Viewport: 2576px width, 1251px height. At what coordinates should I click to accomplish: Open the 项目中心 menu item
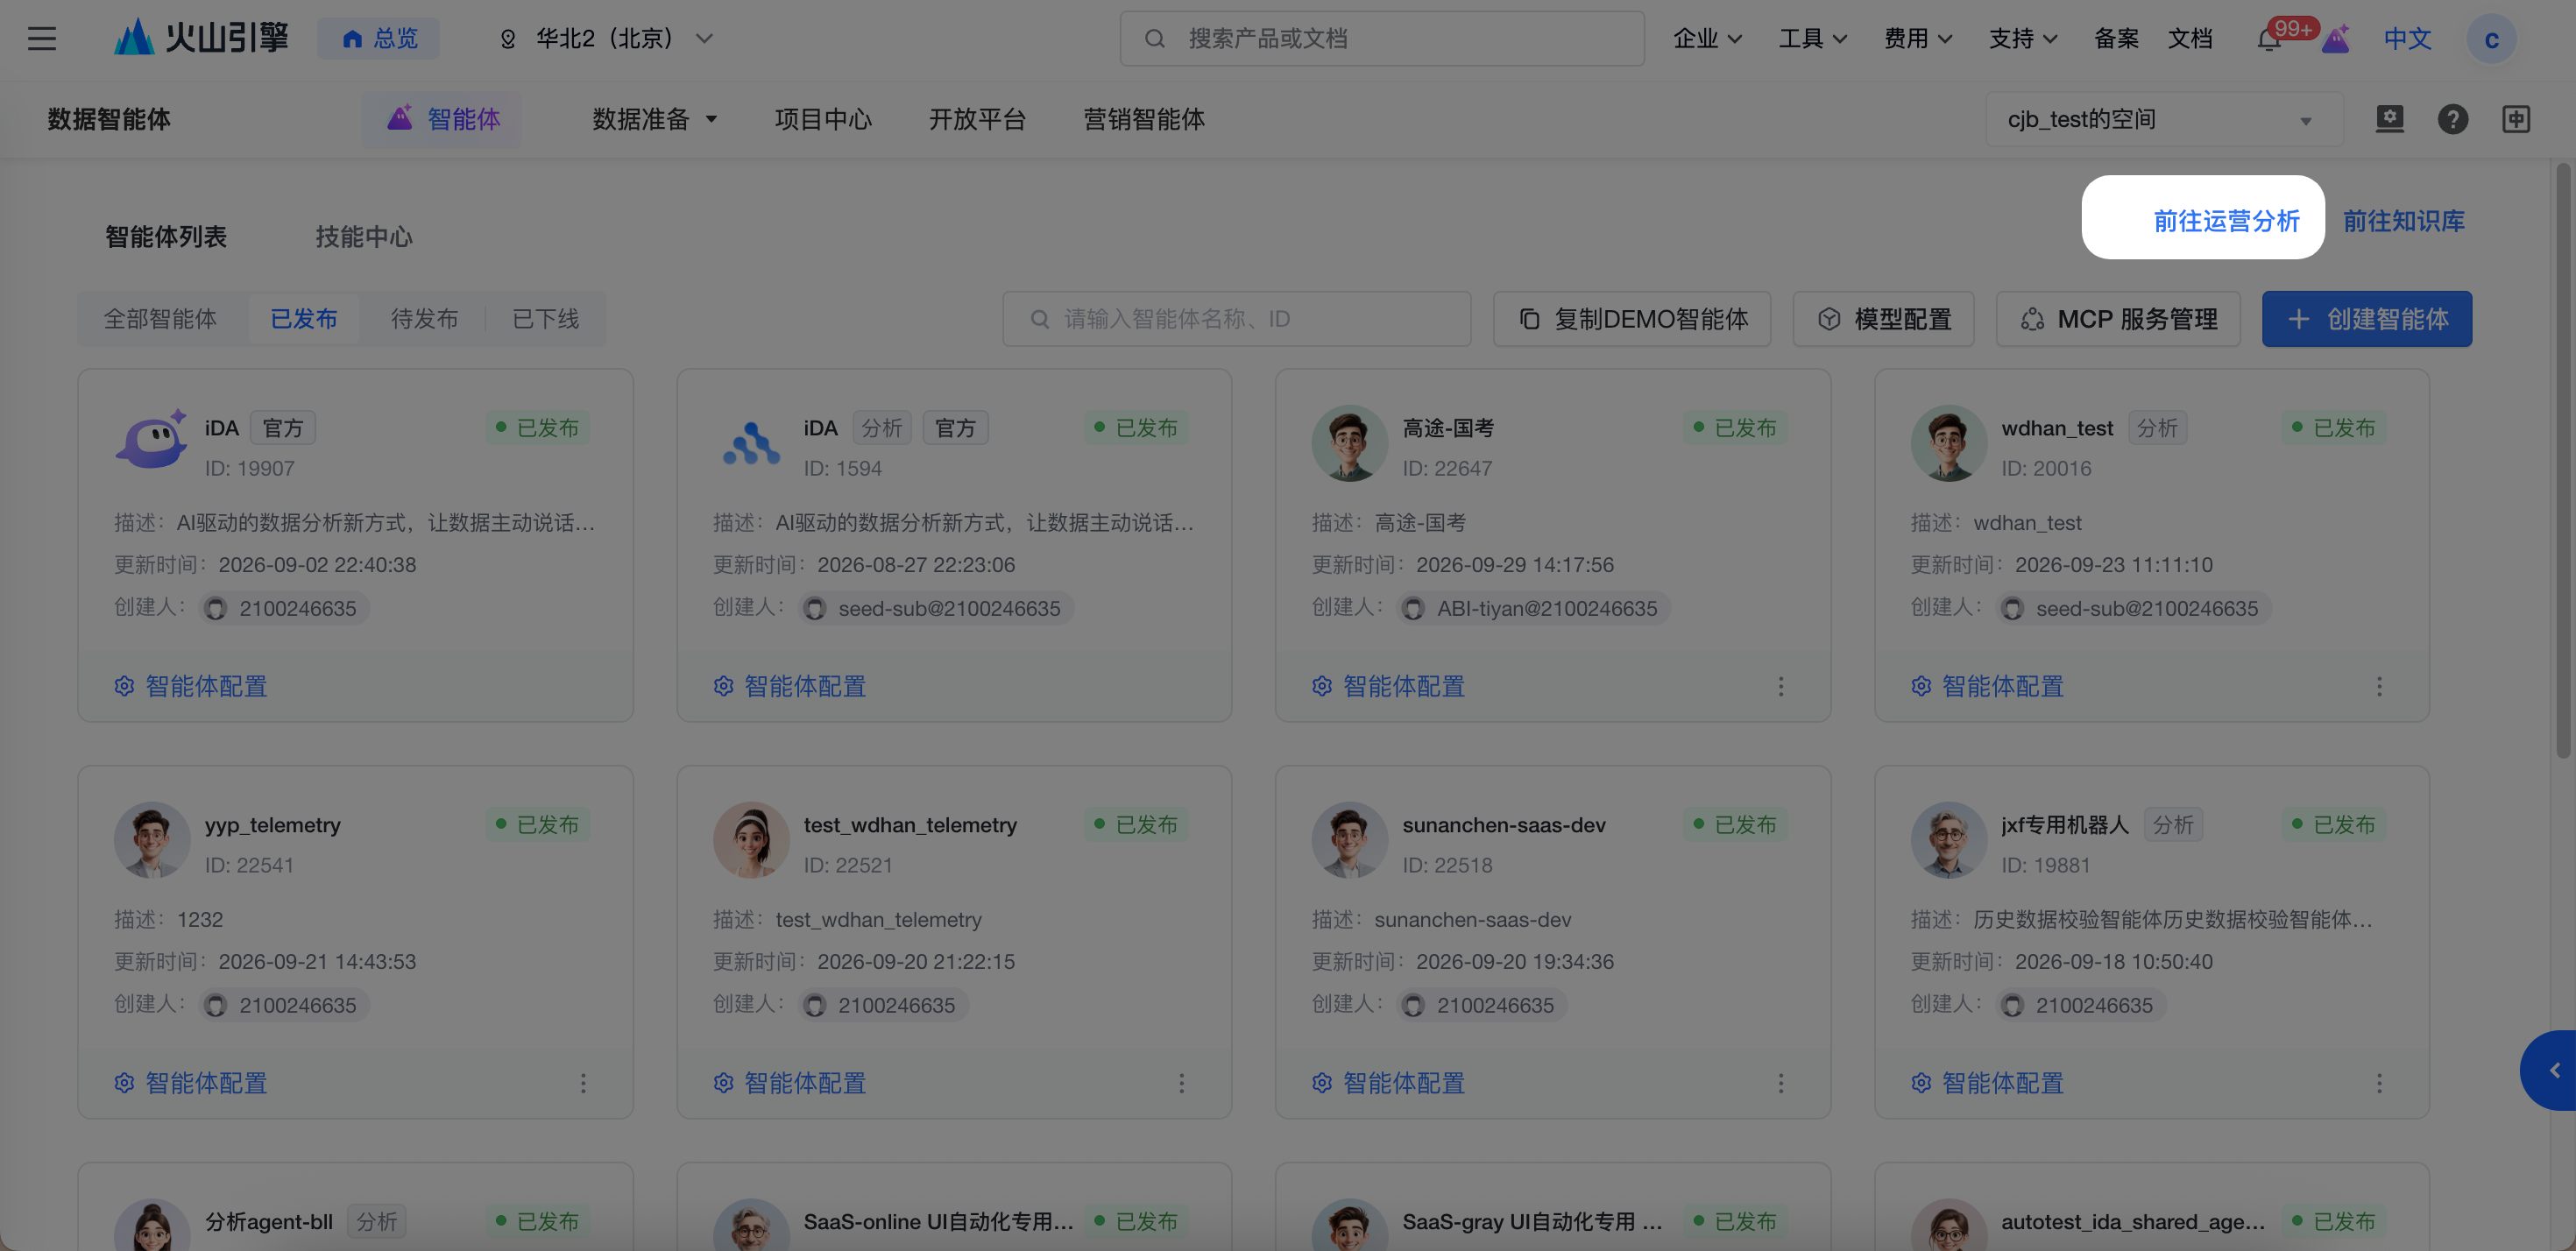pyautogui.click(x=823, y=119)
